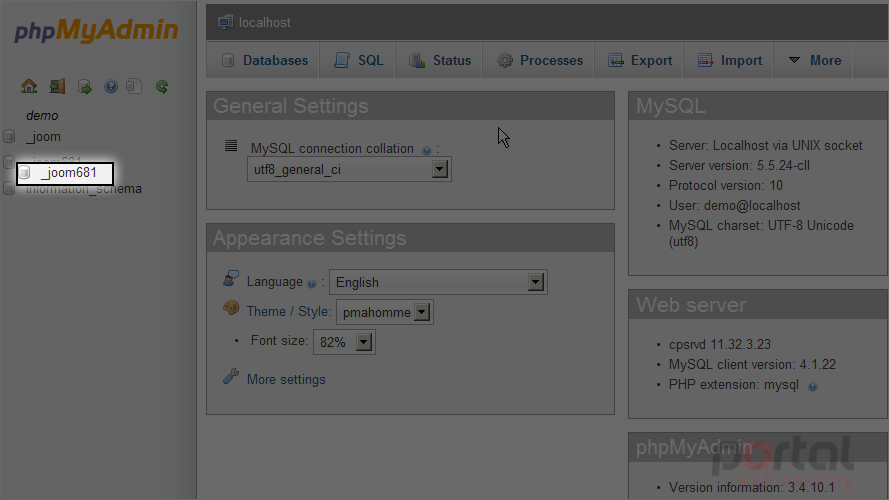Screen dimensions: 889x500
Task: Select the _joom database
Action: pos(44,137)
